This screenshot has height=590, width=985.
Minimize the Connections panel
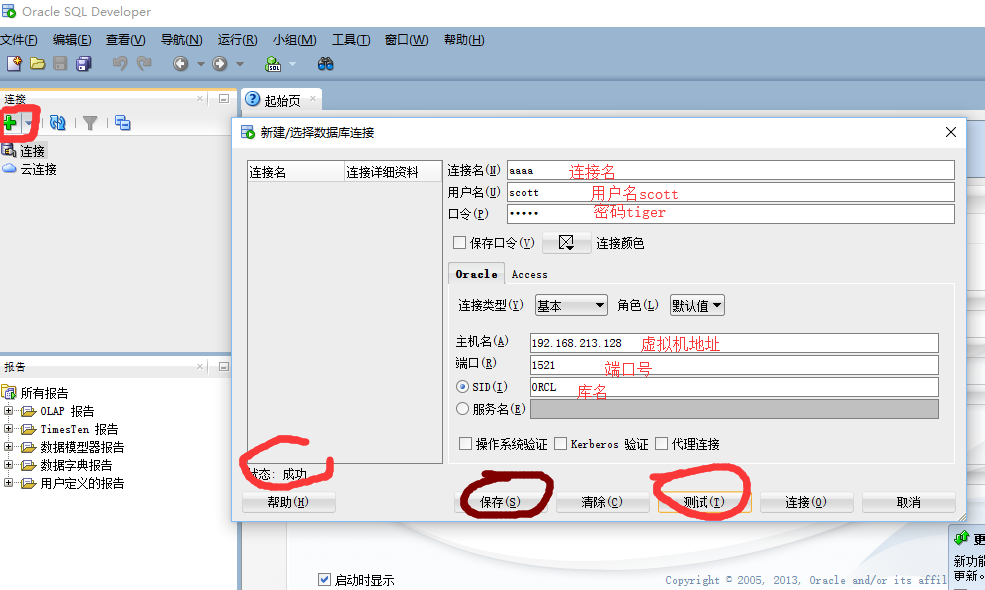point(224,99)
